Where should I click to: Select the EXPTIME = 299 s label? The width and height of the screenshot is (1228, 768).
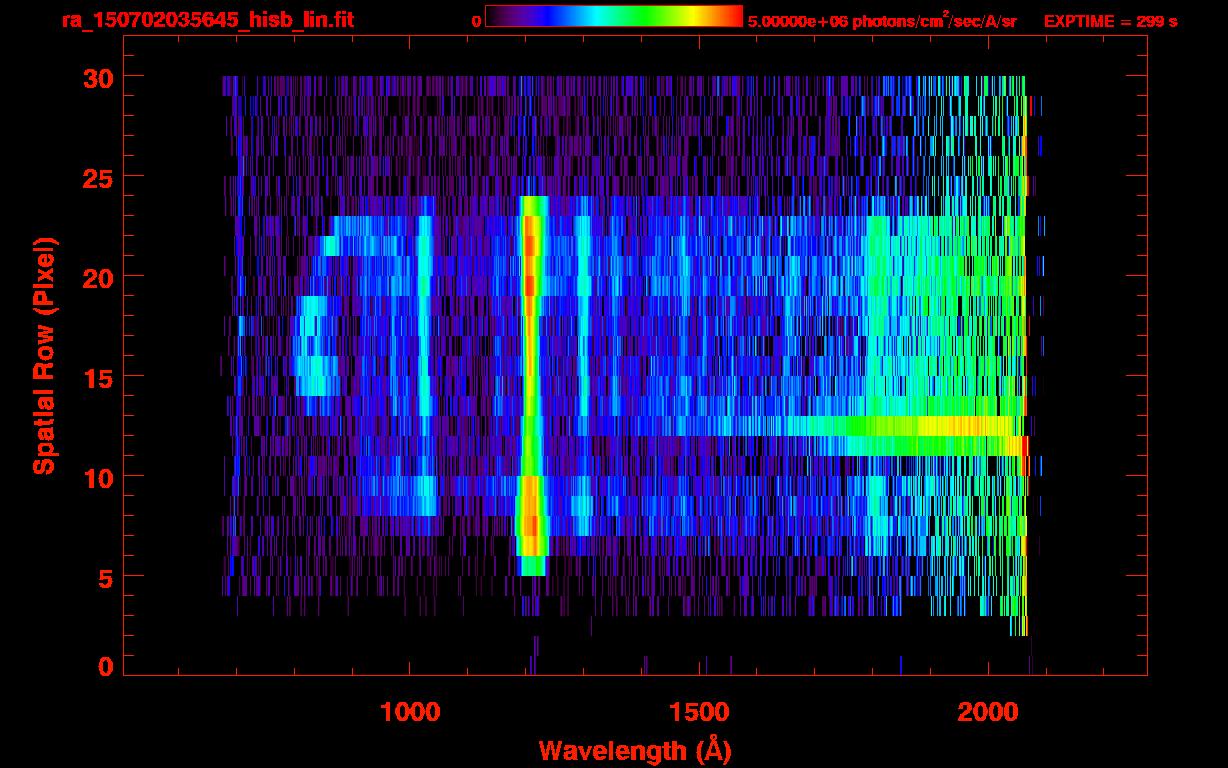1110,21
